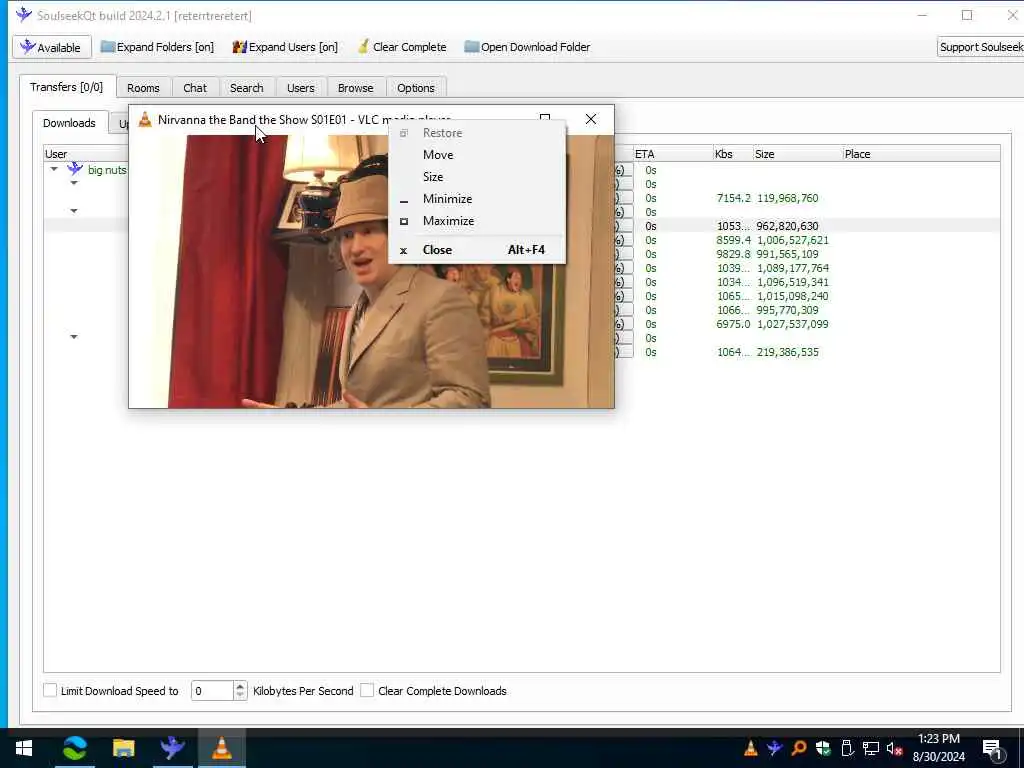
Task: Choose Move from the window context menu
Action: 477,155
